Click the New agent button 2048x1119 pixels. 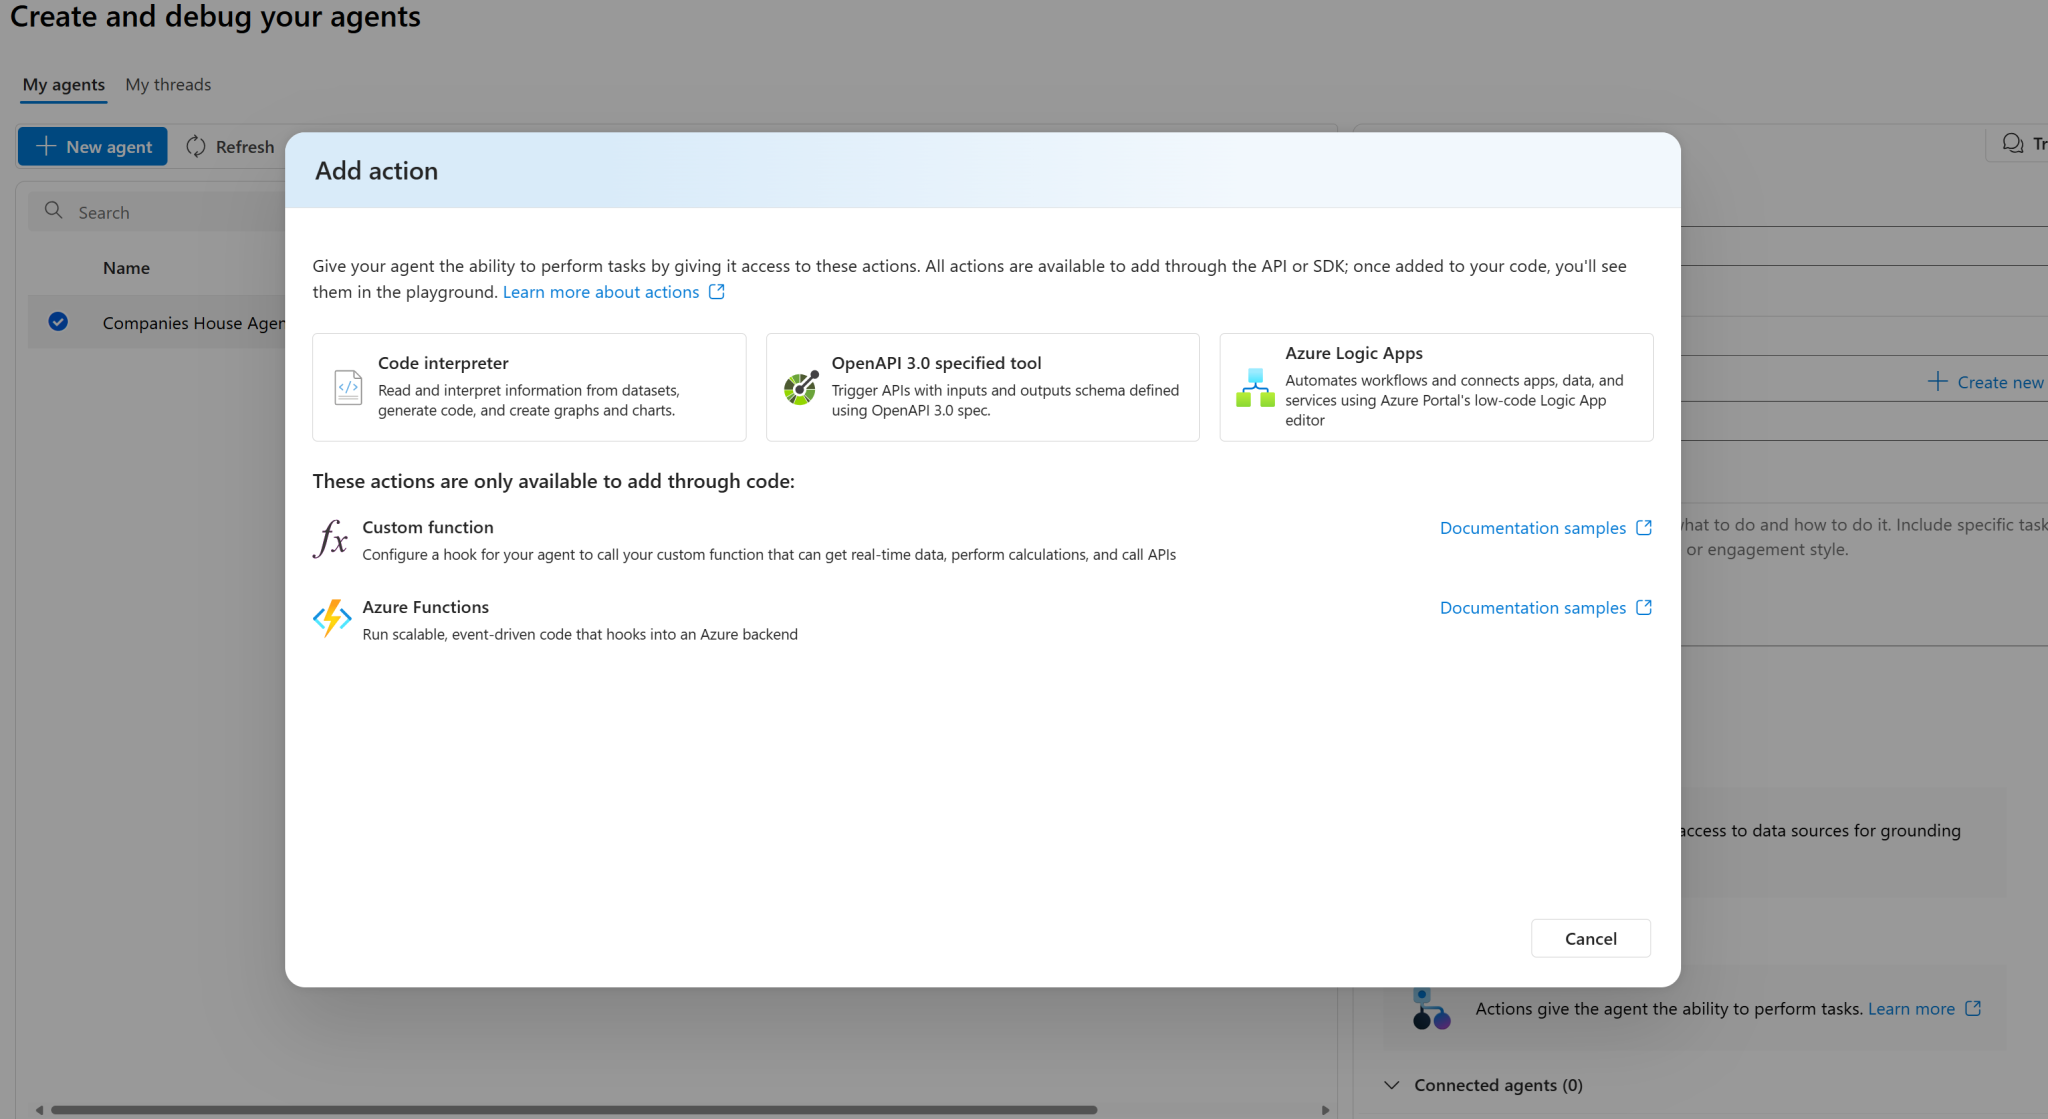click(92, 146)
